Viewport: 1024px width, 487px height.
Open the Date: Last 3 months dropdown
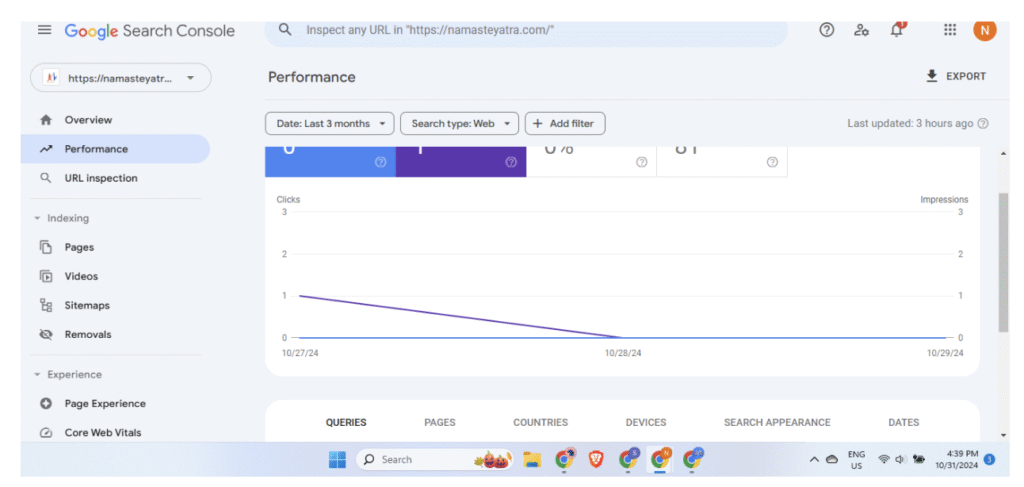pos(329,124)
